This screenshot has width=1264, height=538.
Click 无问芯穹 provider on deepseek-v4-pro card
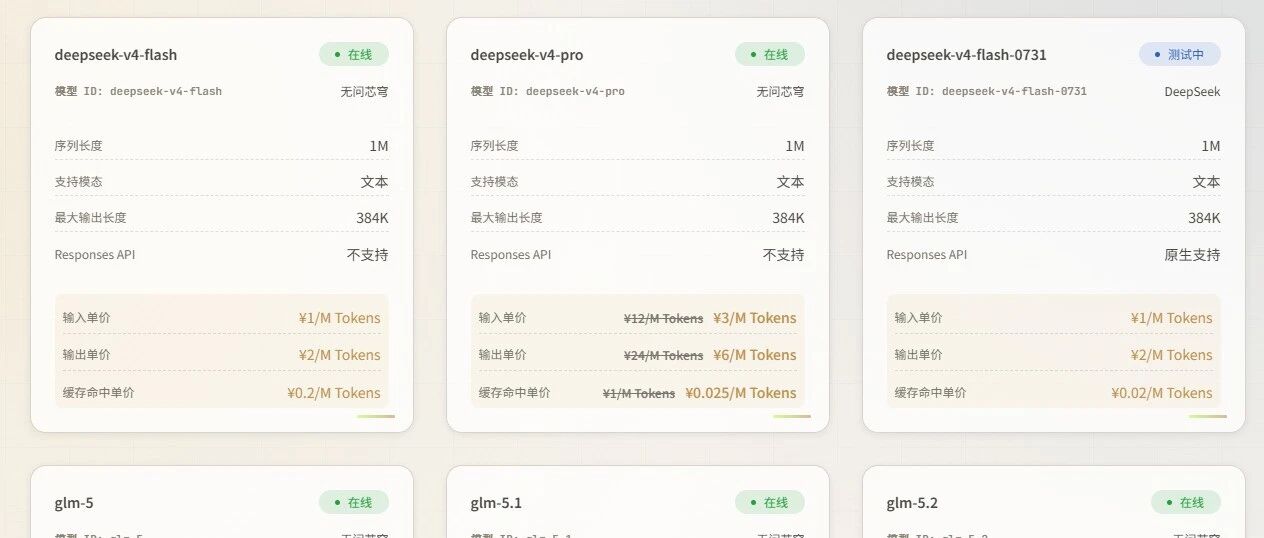(781, 91)
